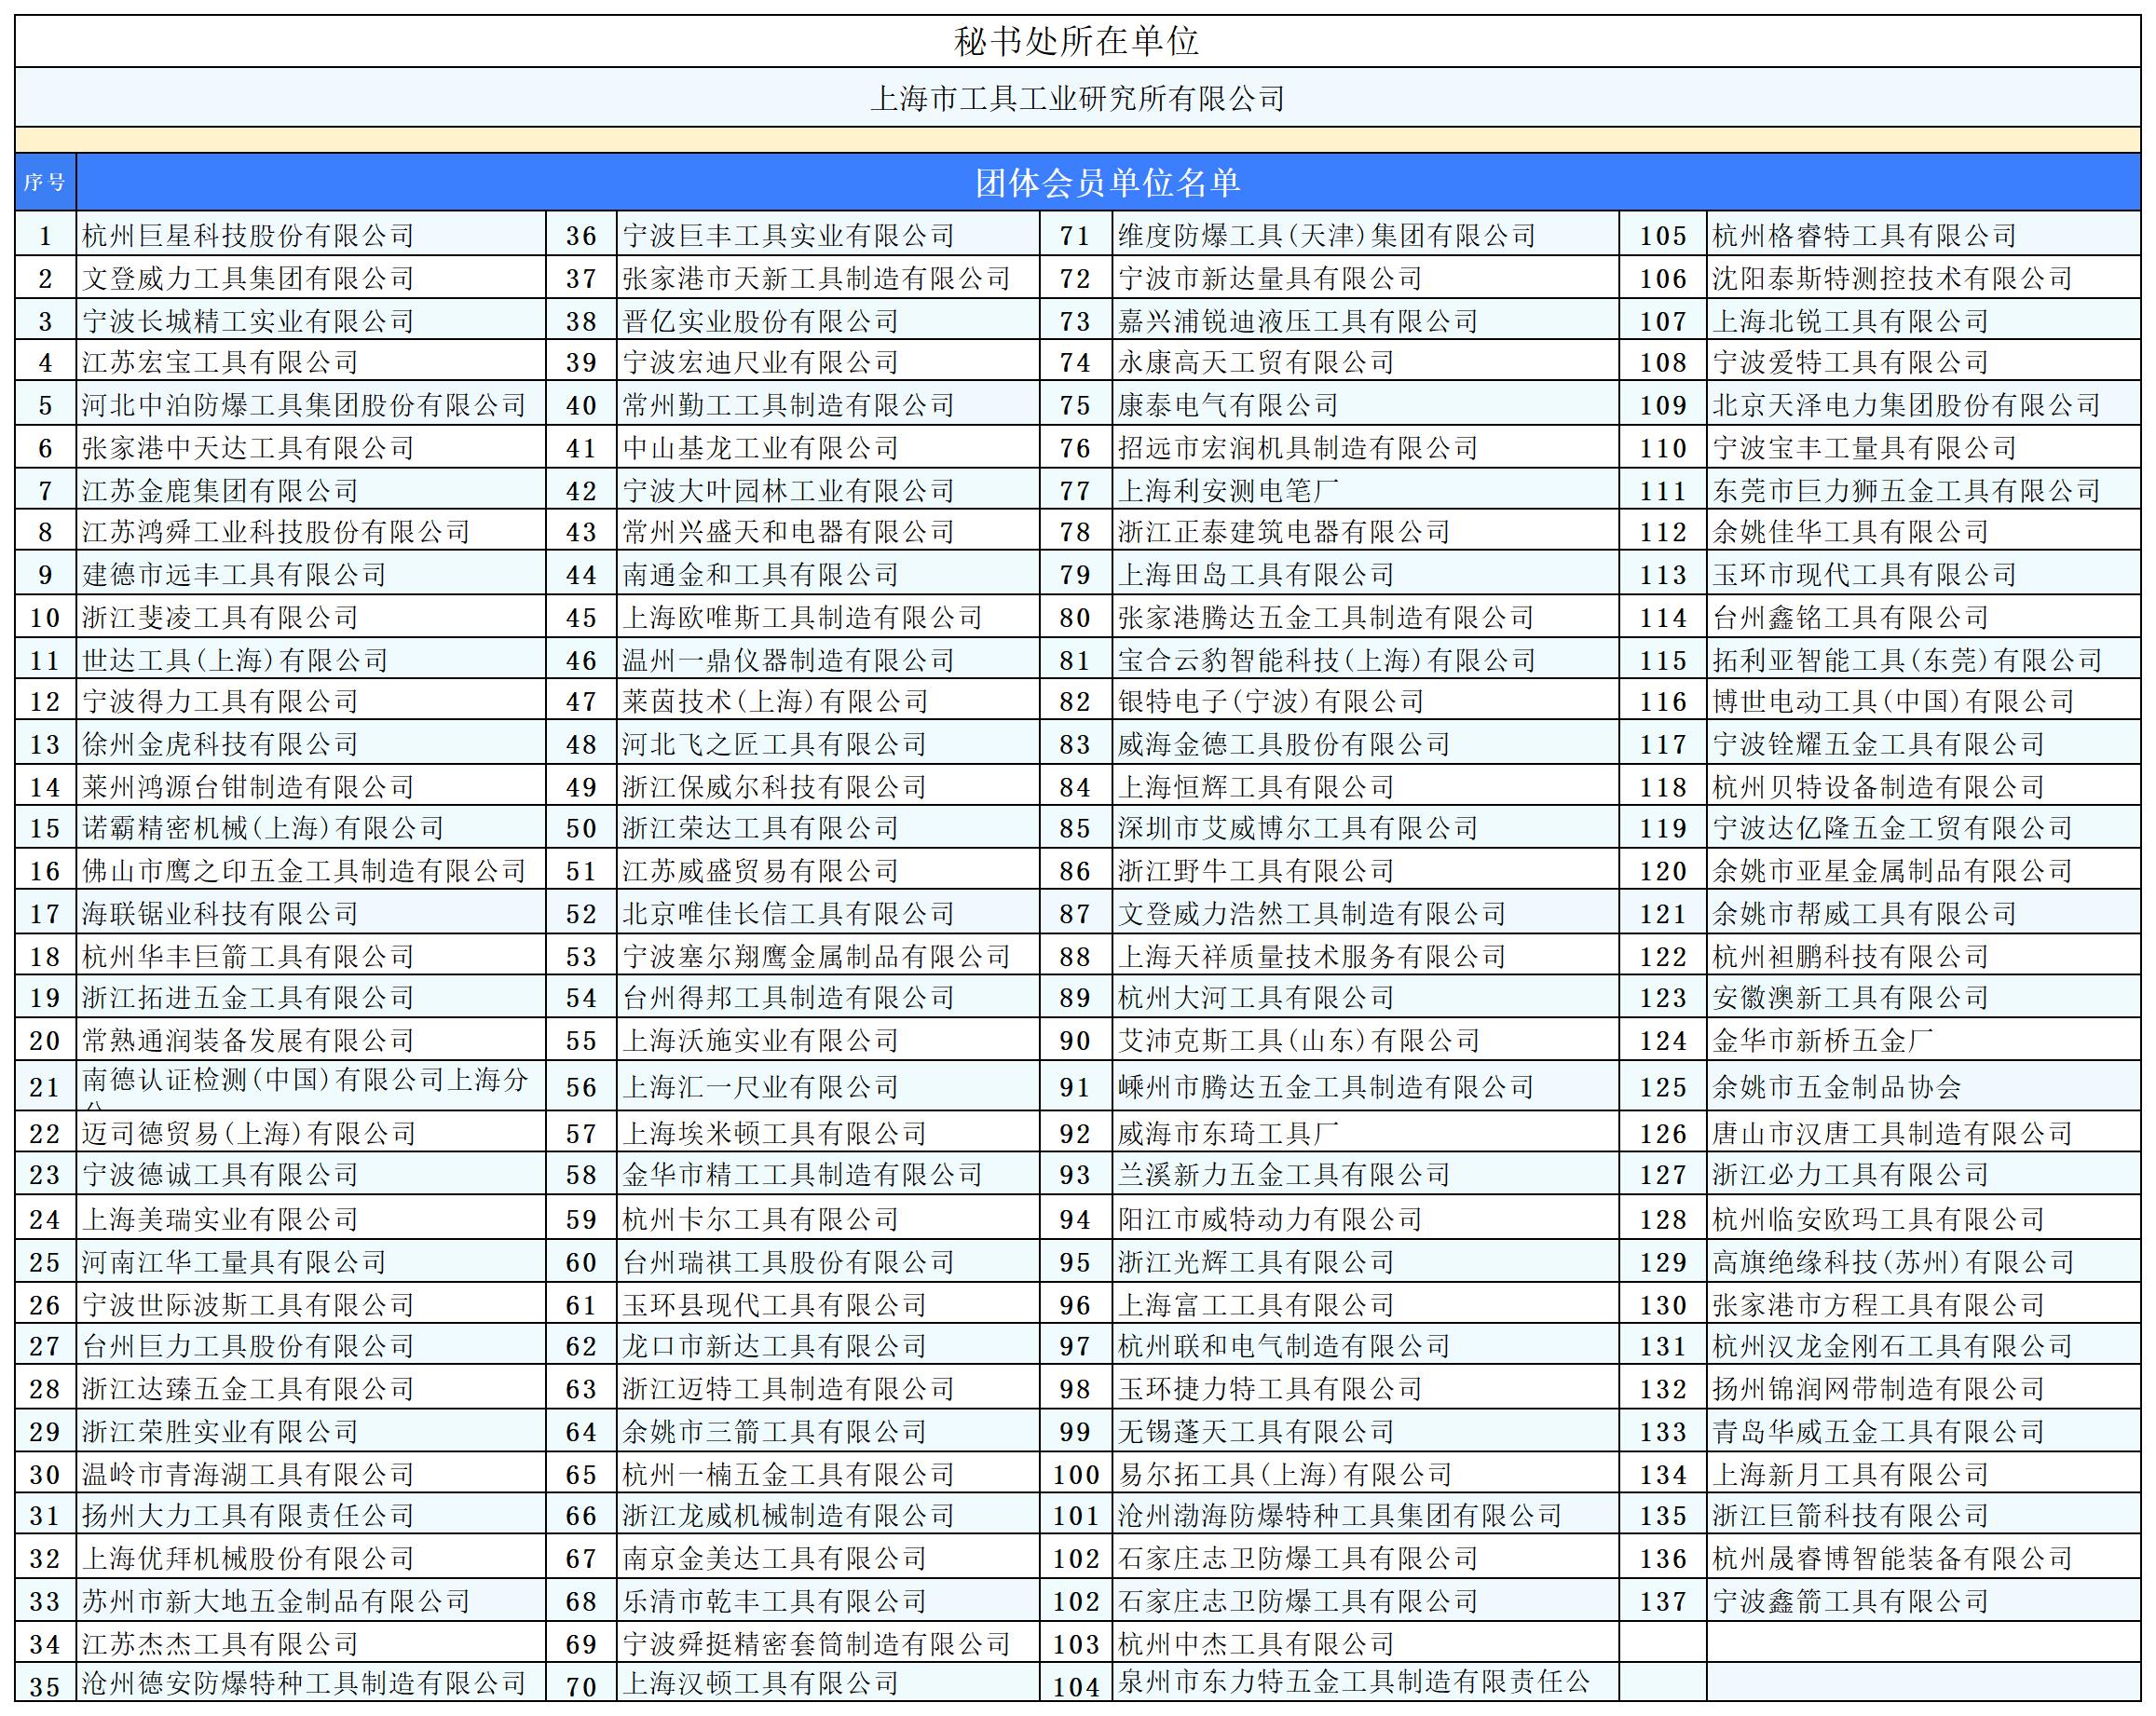The height and width of the screenshot is (1716, 2156).
Task: Select 沧州渤海防爆特种工具集团有限公司
Action: [x=1340, y=1515]
